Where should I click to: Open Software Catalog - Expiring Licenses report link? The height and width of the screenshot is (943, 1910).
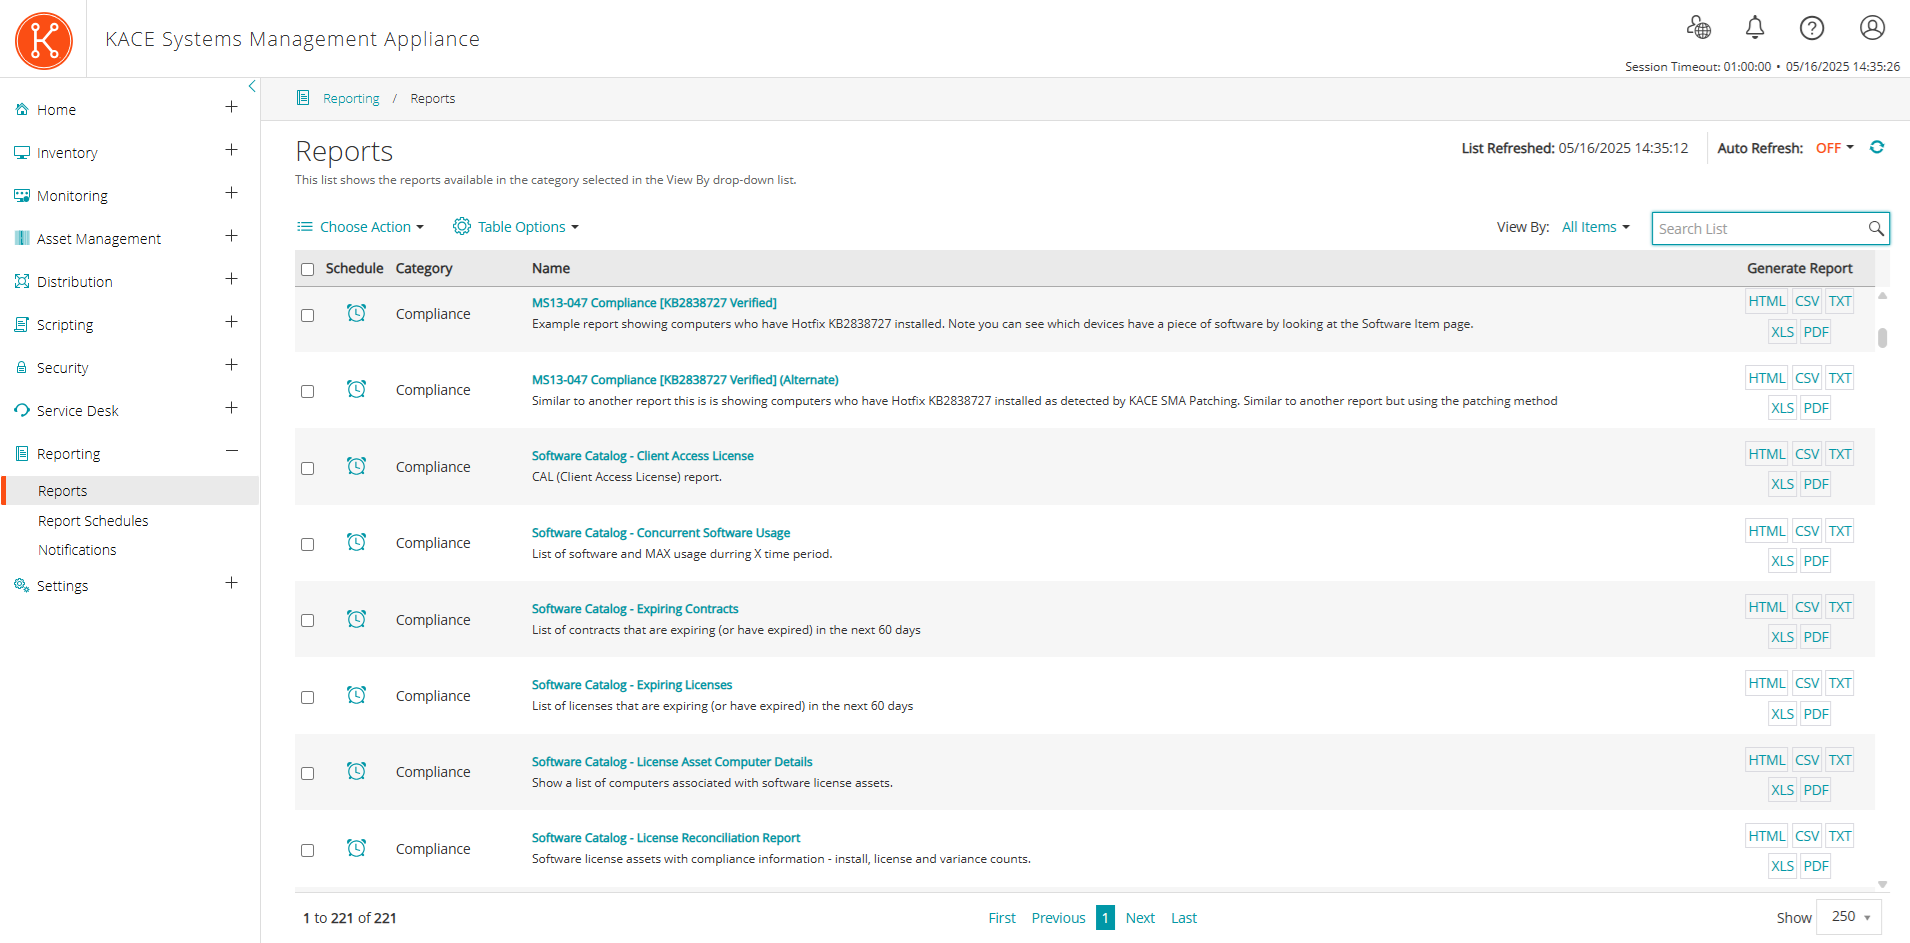pyautogui.click(x=632, y=685)
